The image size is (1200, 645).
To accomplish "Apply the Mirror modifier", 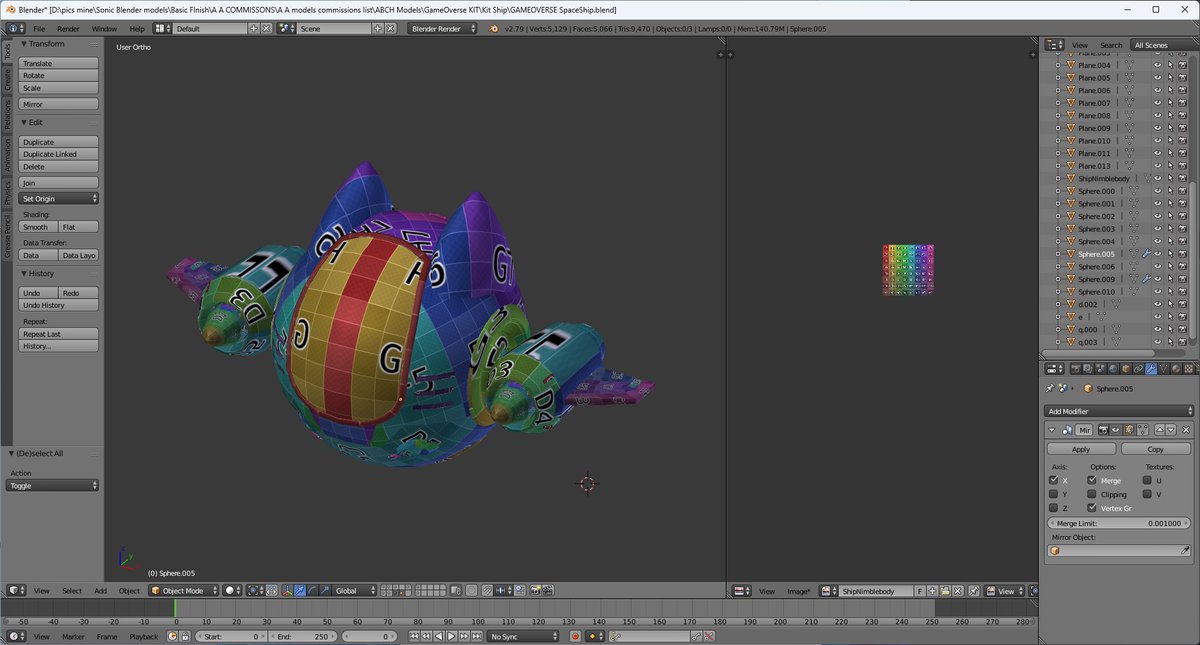I will tap(1081, 449).
